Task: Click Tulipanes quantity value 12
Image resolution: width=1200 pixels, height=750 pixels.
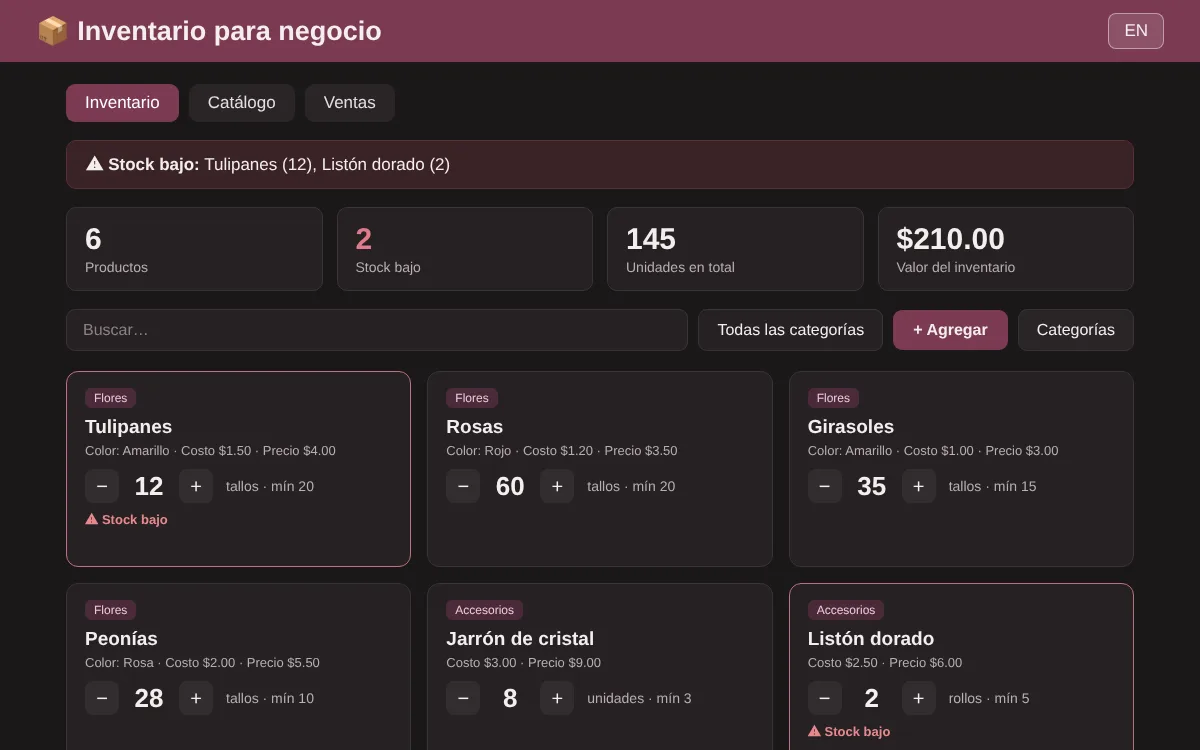Action: coord(149,486)
